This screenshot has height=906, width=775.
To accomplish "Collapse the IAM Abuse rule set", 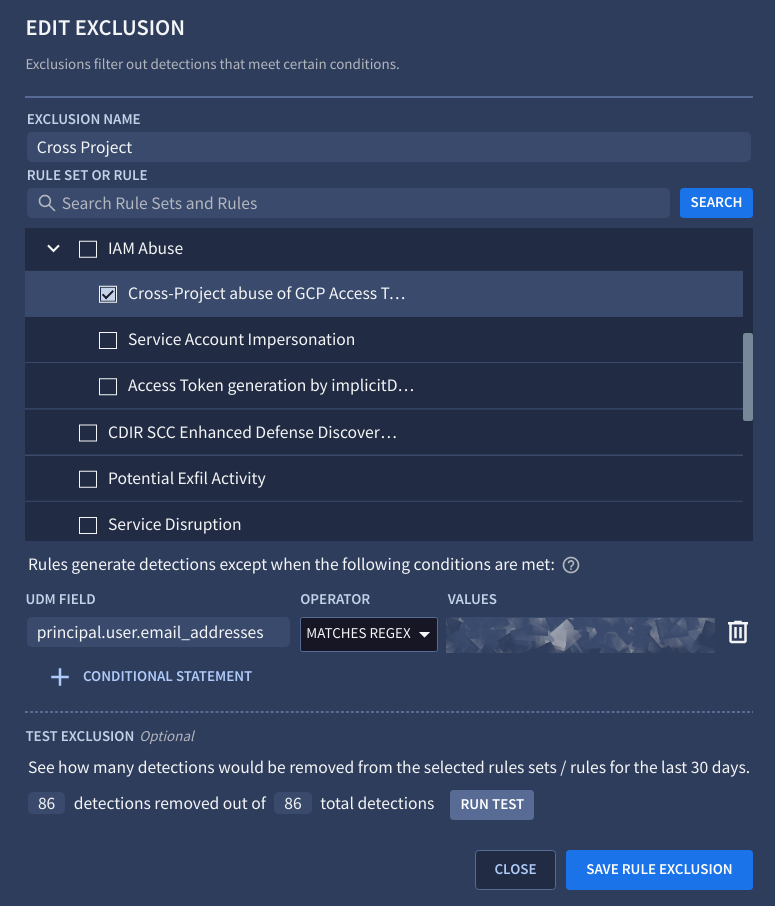I will click(x=53, y=248).
